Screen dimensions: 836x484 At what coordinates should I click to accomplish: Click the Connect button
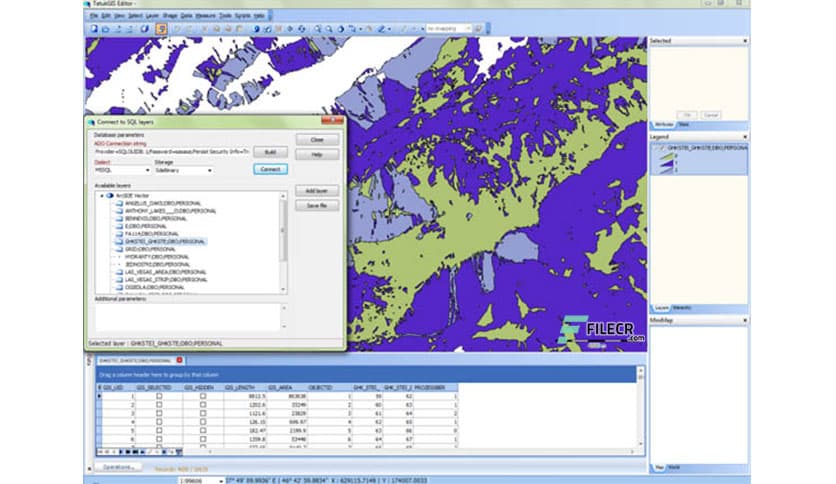point(270,169)
